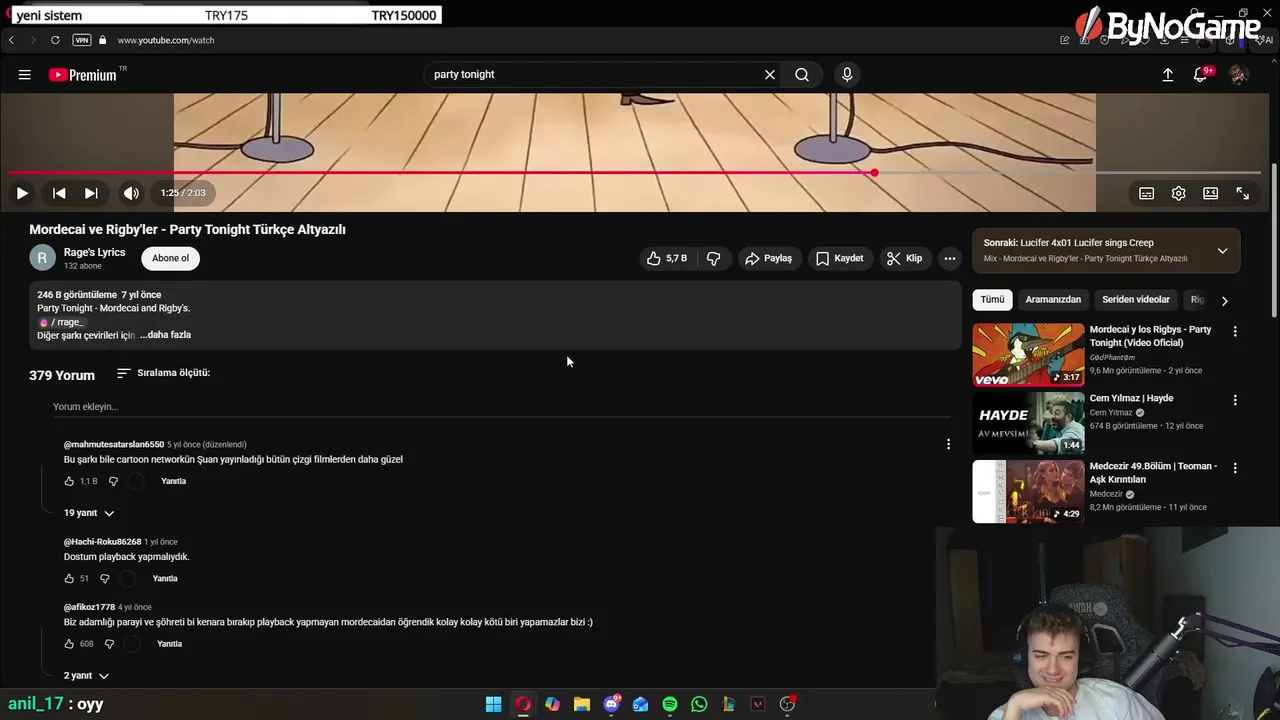Open options menu for mahmutesatarslan6550's comment
This screenshot has width=1280, height=720.
948,444
